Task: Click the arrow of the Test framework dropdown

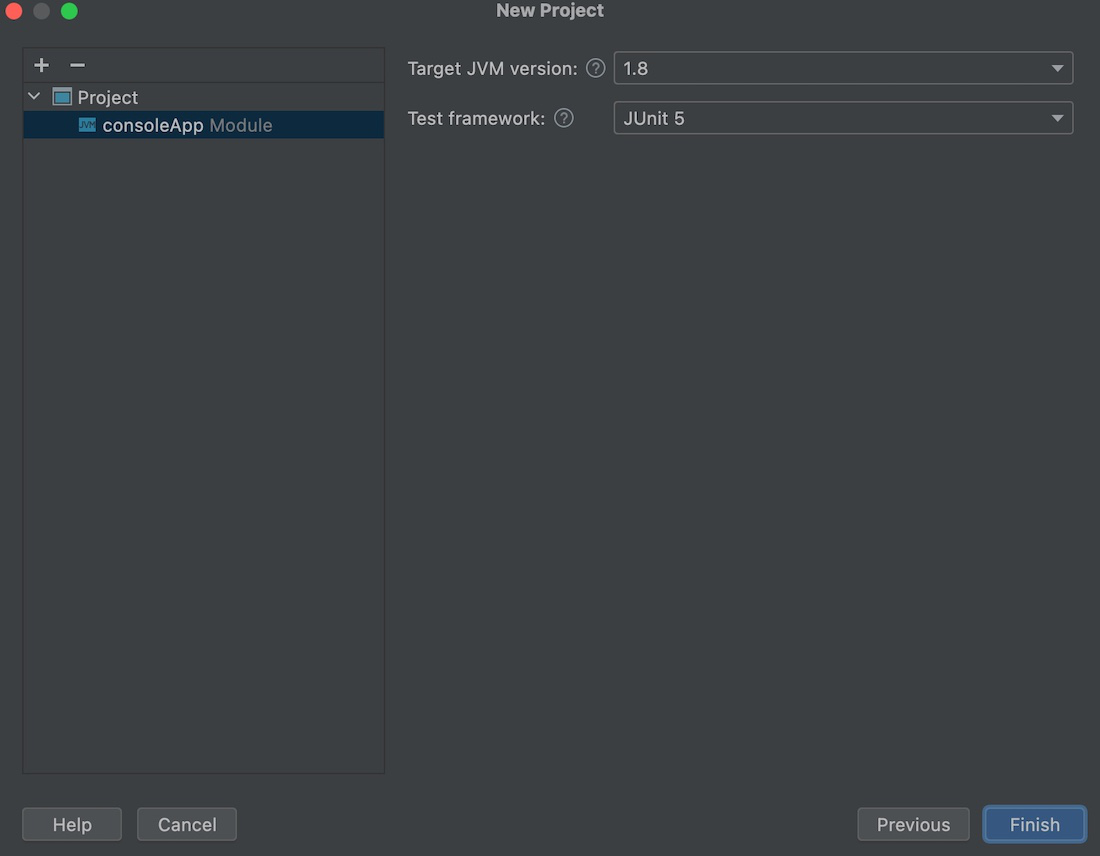Action: (x=1057, y=118)
